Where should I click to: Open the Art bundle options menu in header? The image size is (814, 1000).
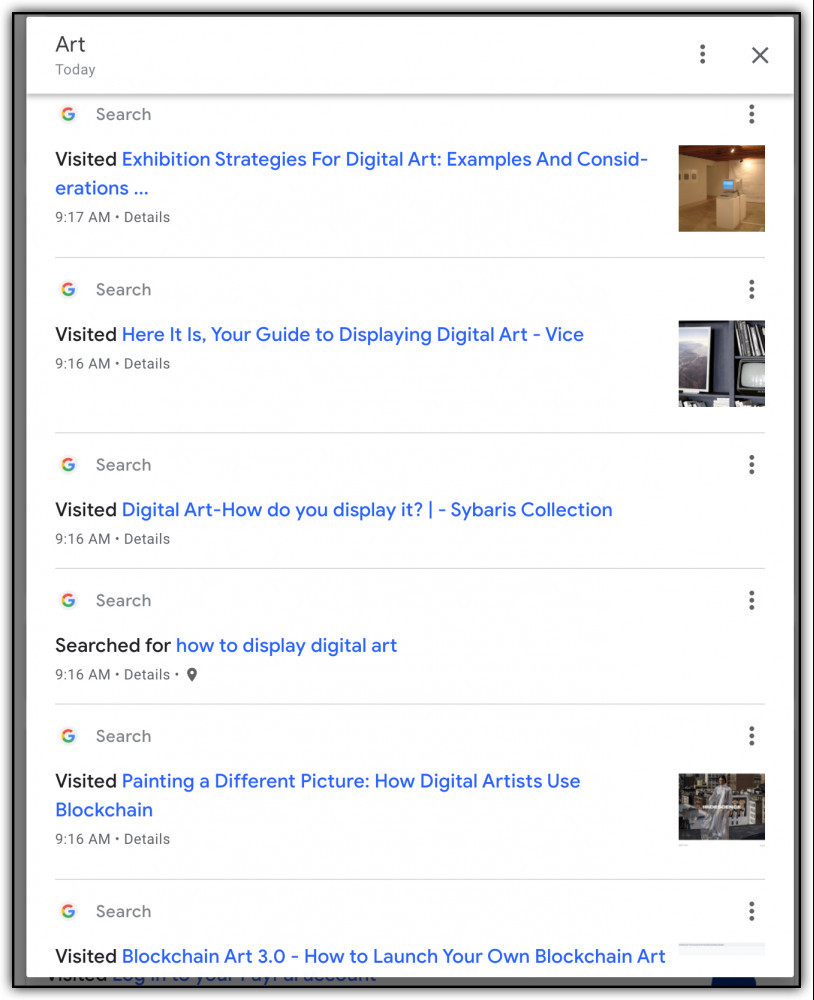(x=702, y=54)
